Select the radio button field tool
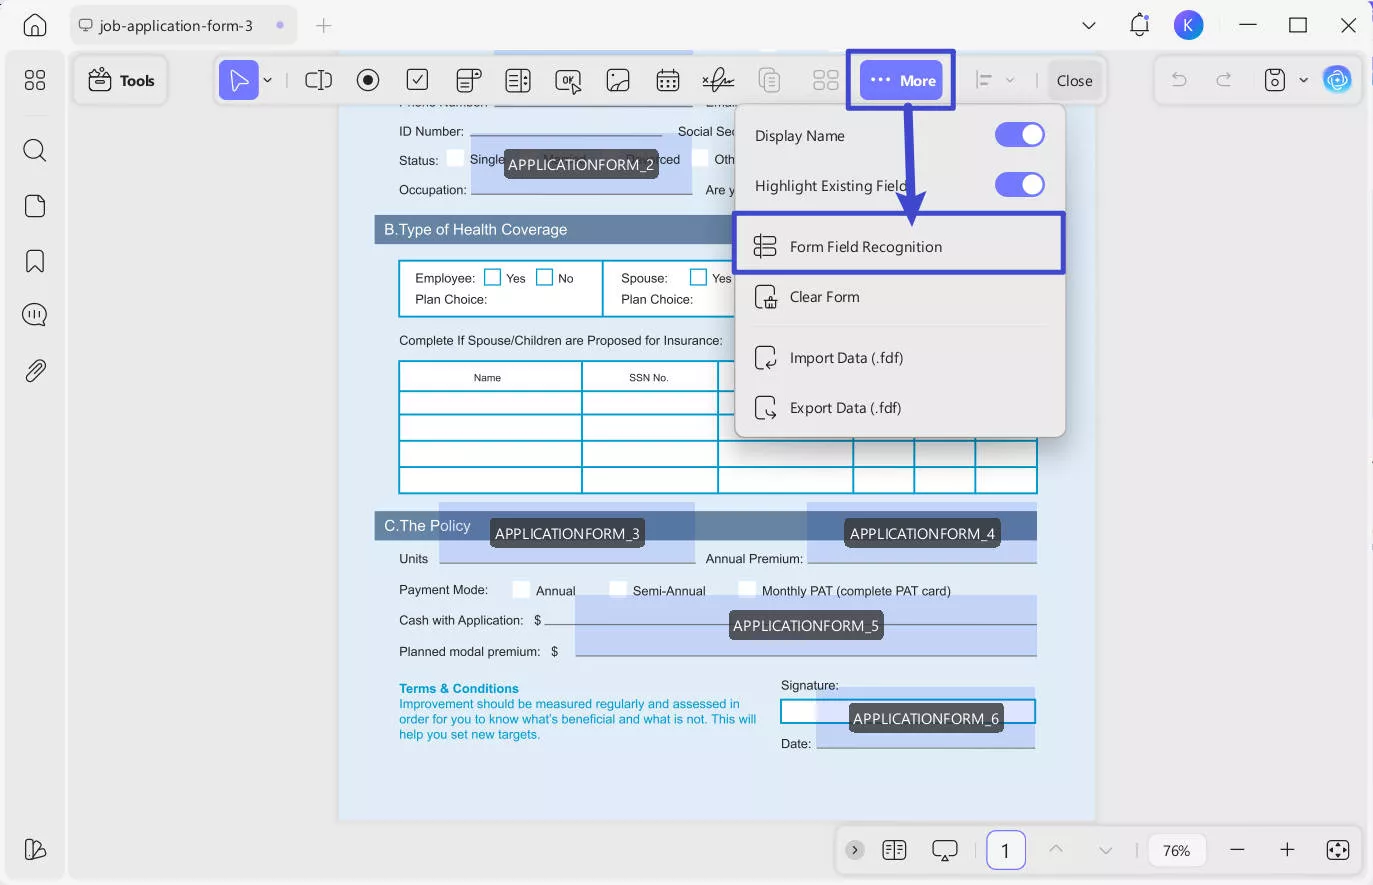This screenshot has width=1373, height=885. click(x=368, y=80)
